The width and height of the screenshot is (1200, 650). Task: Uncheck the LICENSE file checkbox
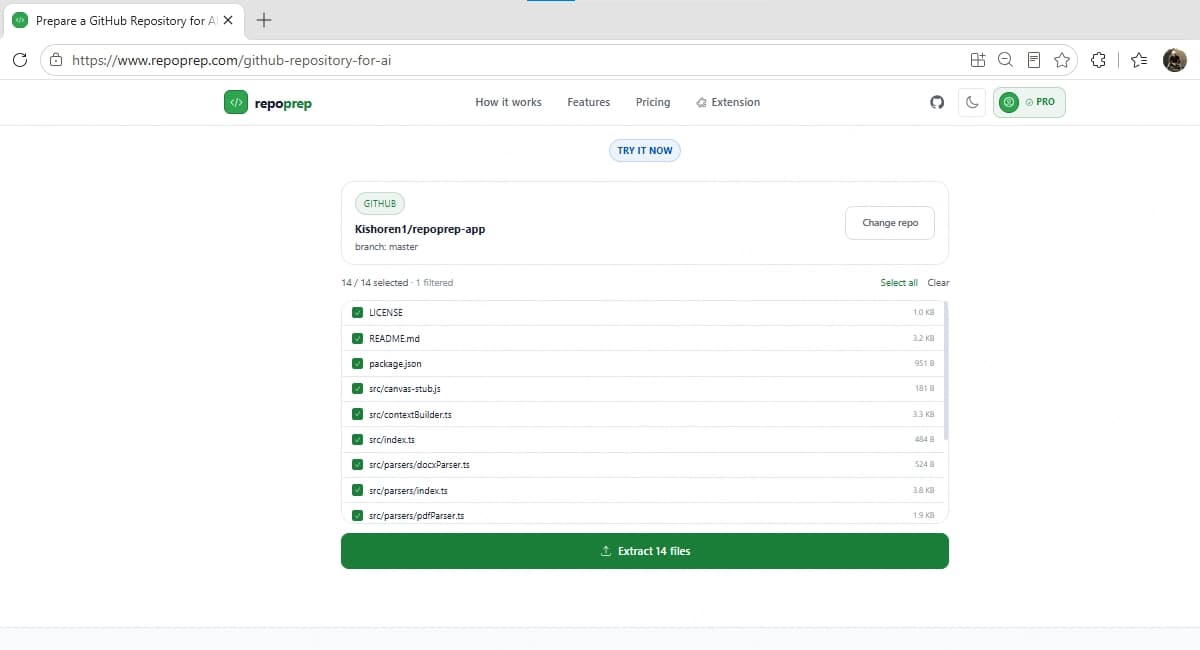(x=357, y=312)
